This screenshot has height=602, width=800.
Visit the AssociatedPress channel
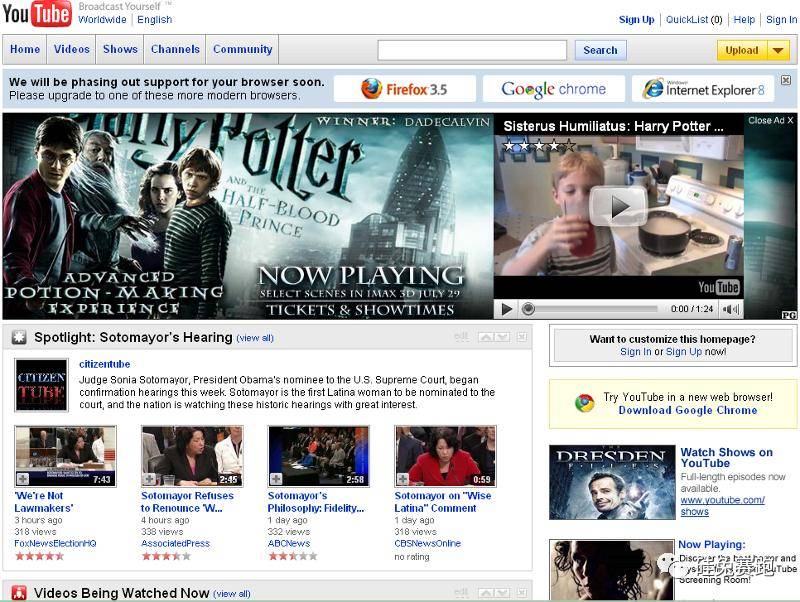pyautogui.click(x=176, y=543)
